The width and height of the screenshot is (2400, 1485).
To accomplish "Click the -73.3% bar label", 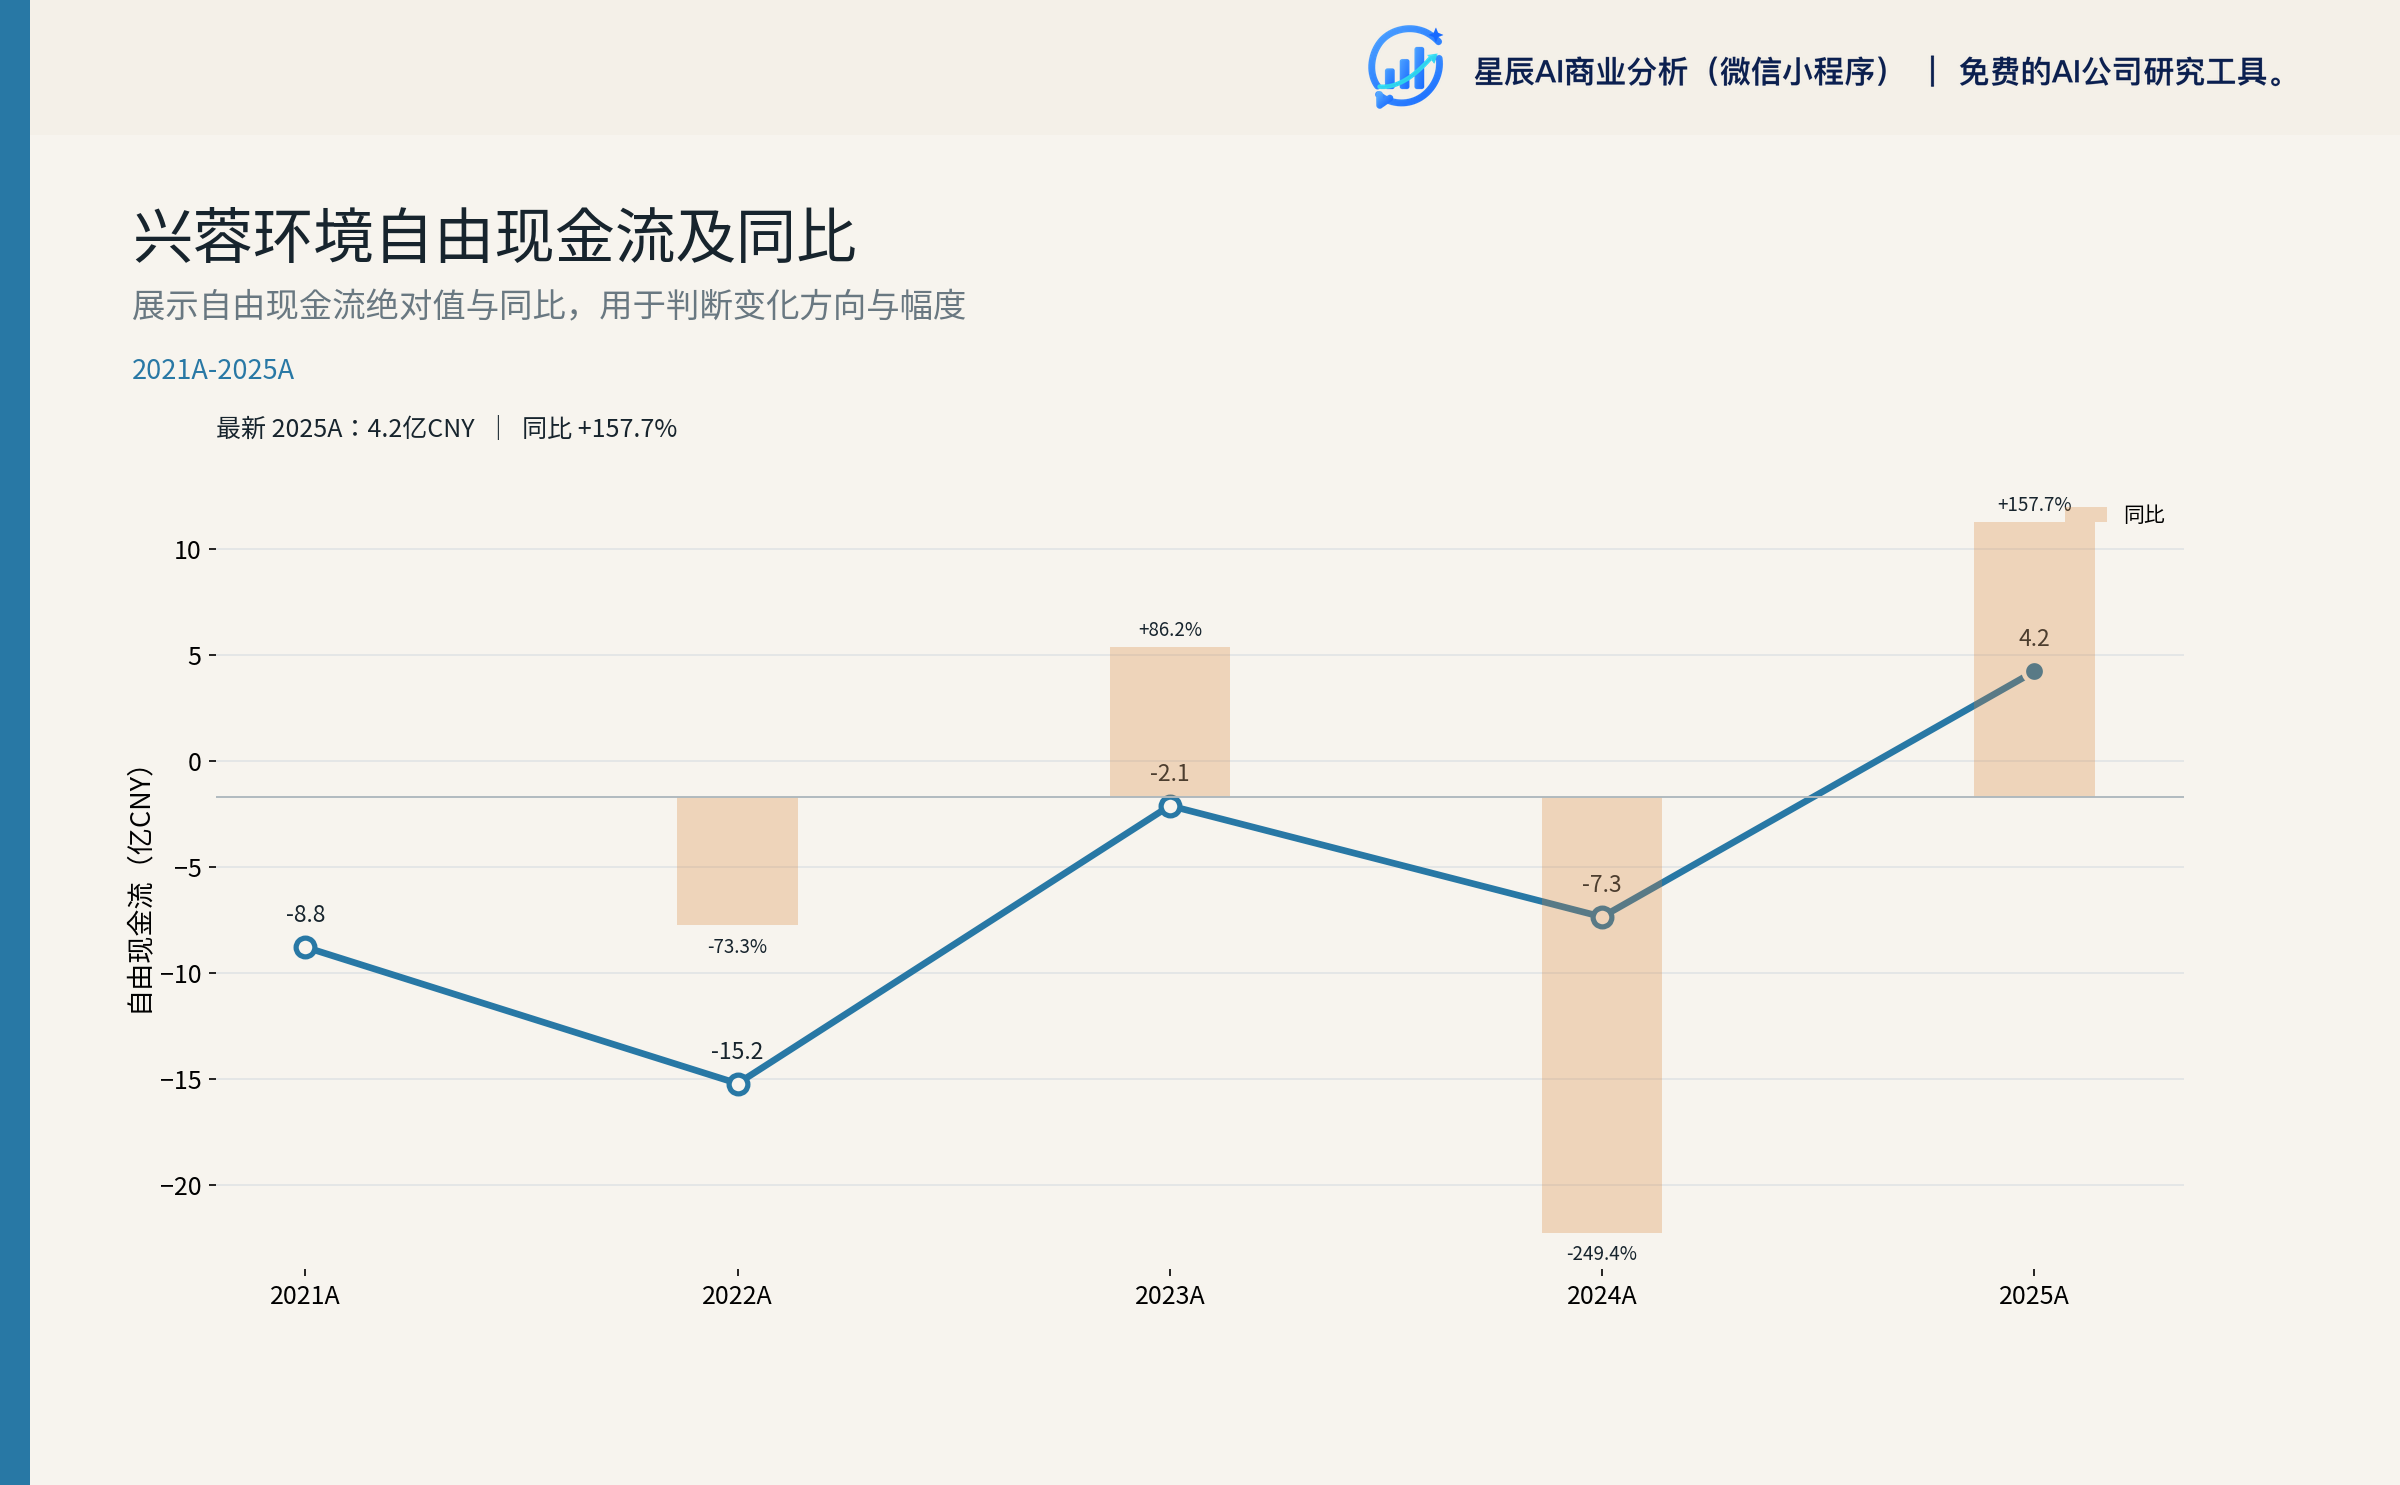I will 737,946.
